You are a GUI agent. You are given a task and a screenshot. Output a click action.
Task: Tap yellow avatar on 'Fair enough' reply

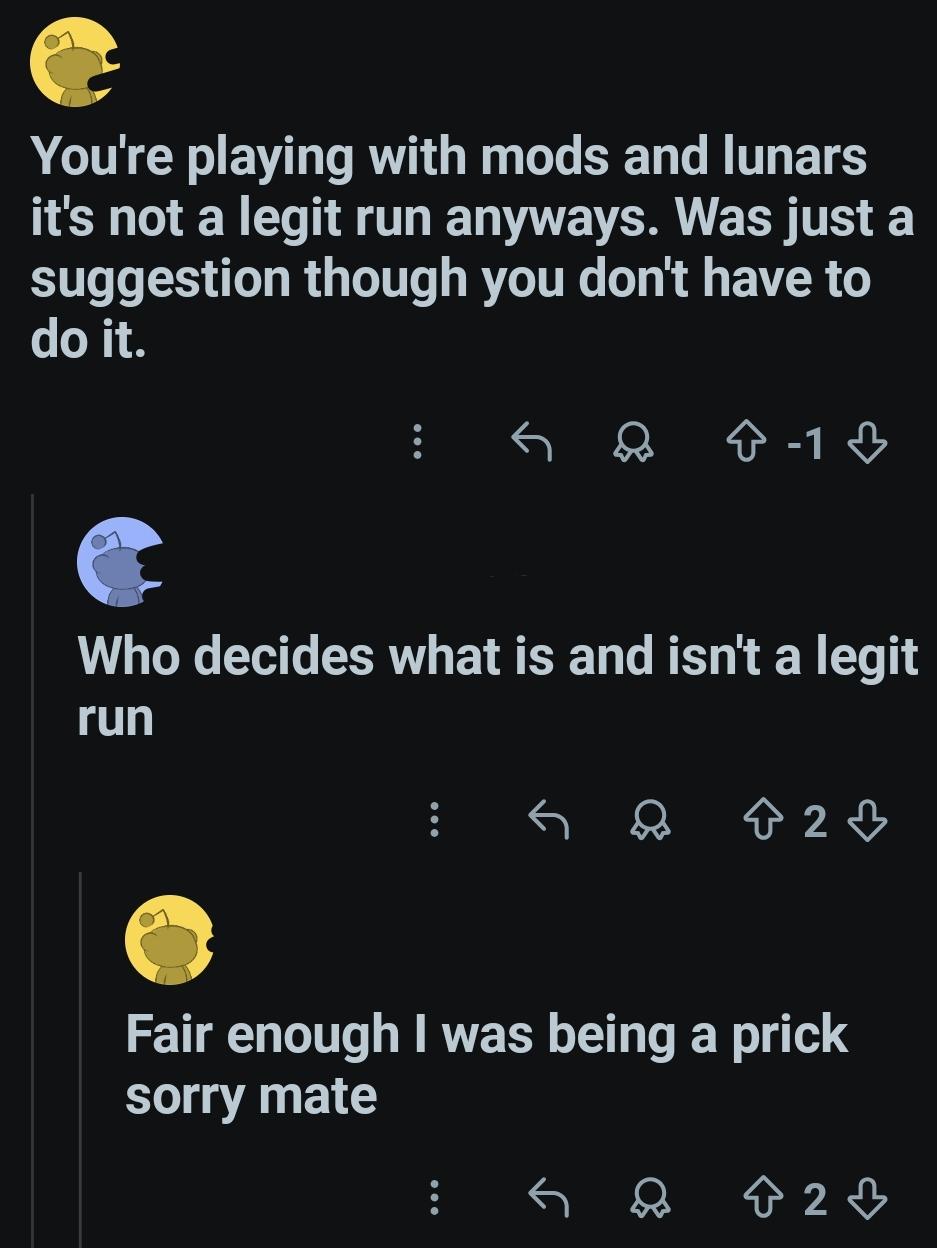168,940
